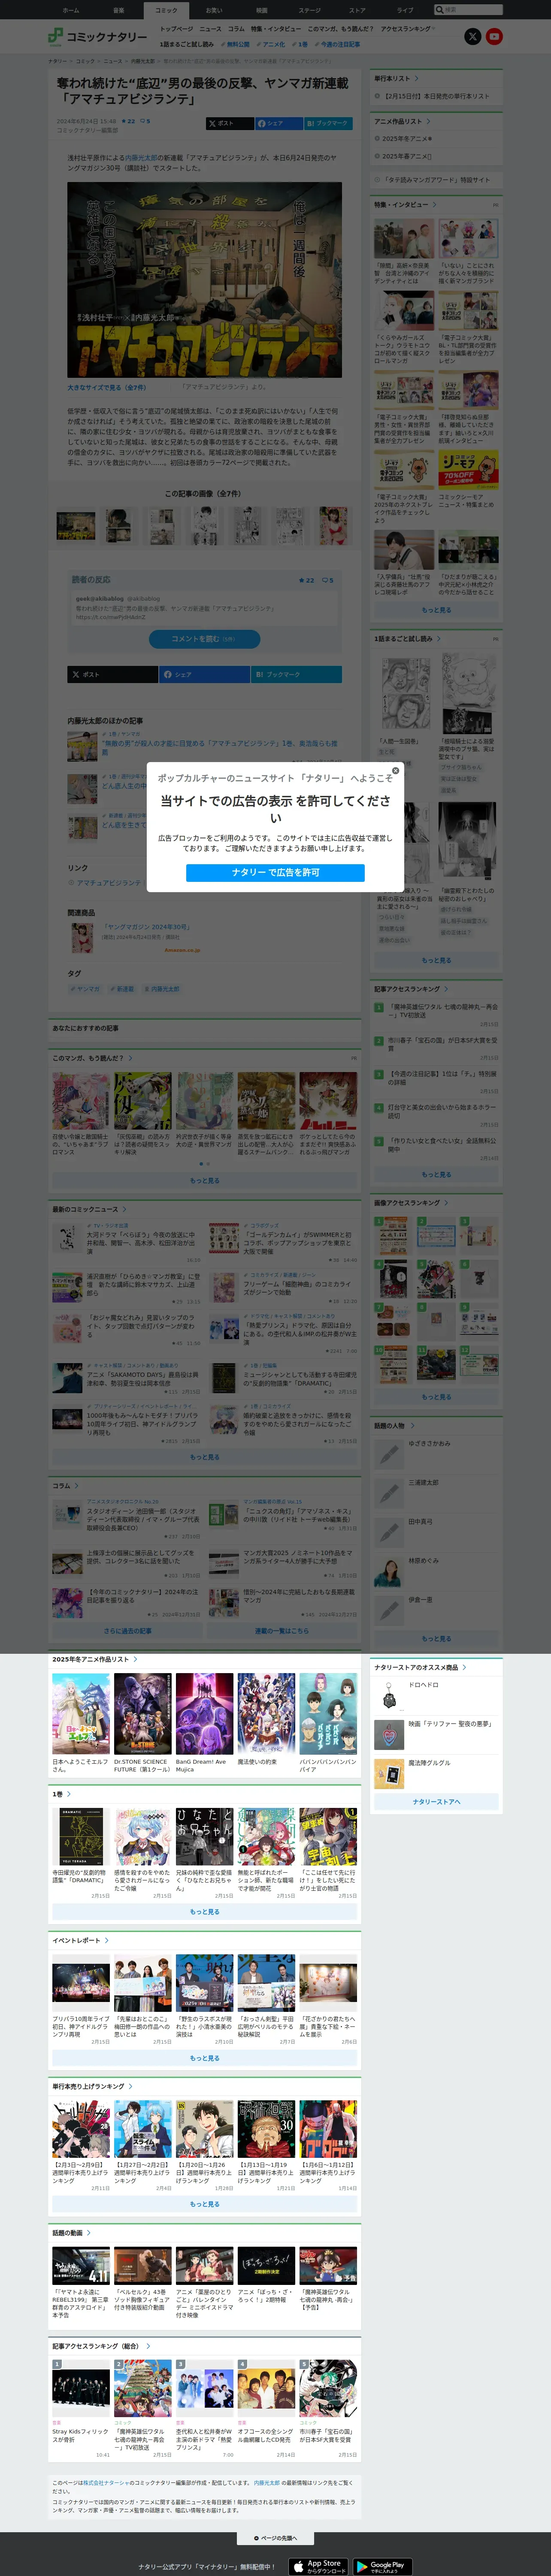Open ヤングマガジン 2024年30号 product thumbnail
This screenshot has height=2576, width=551.
[81, 938]
